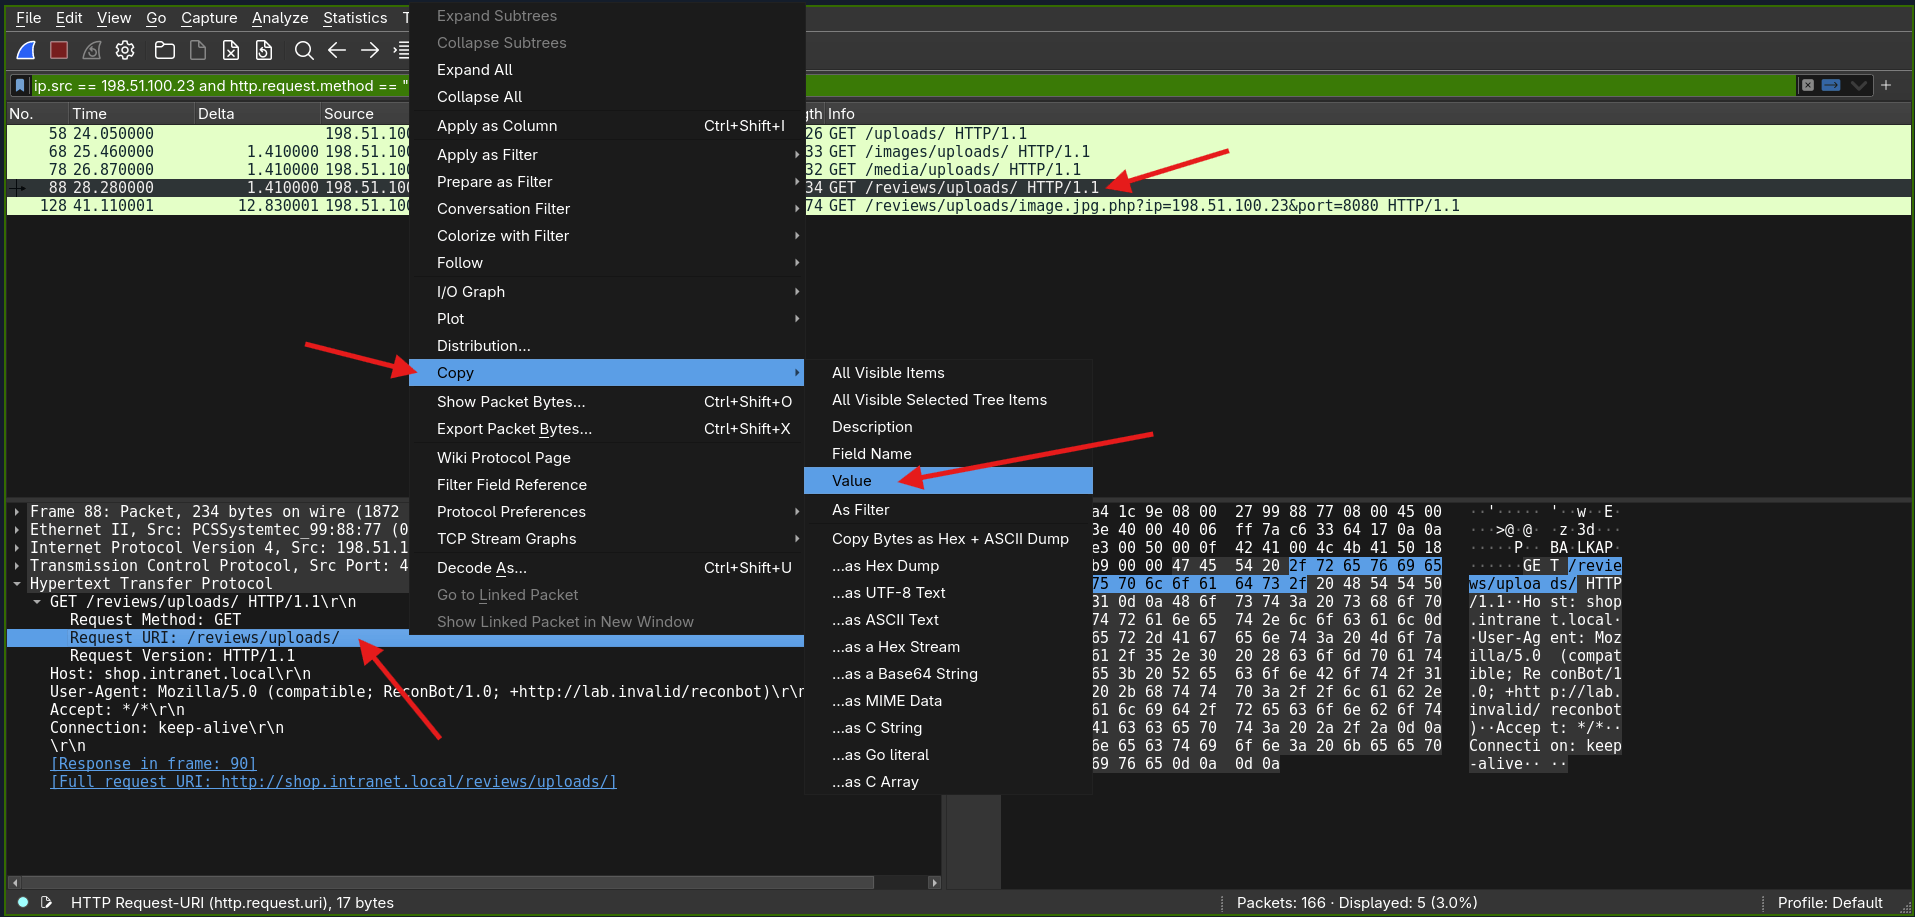The image size is (1915, 917).
Task: Open capture options gear icon
Action: [x=125, y=50]
